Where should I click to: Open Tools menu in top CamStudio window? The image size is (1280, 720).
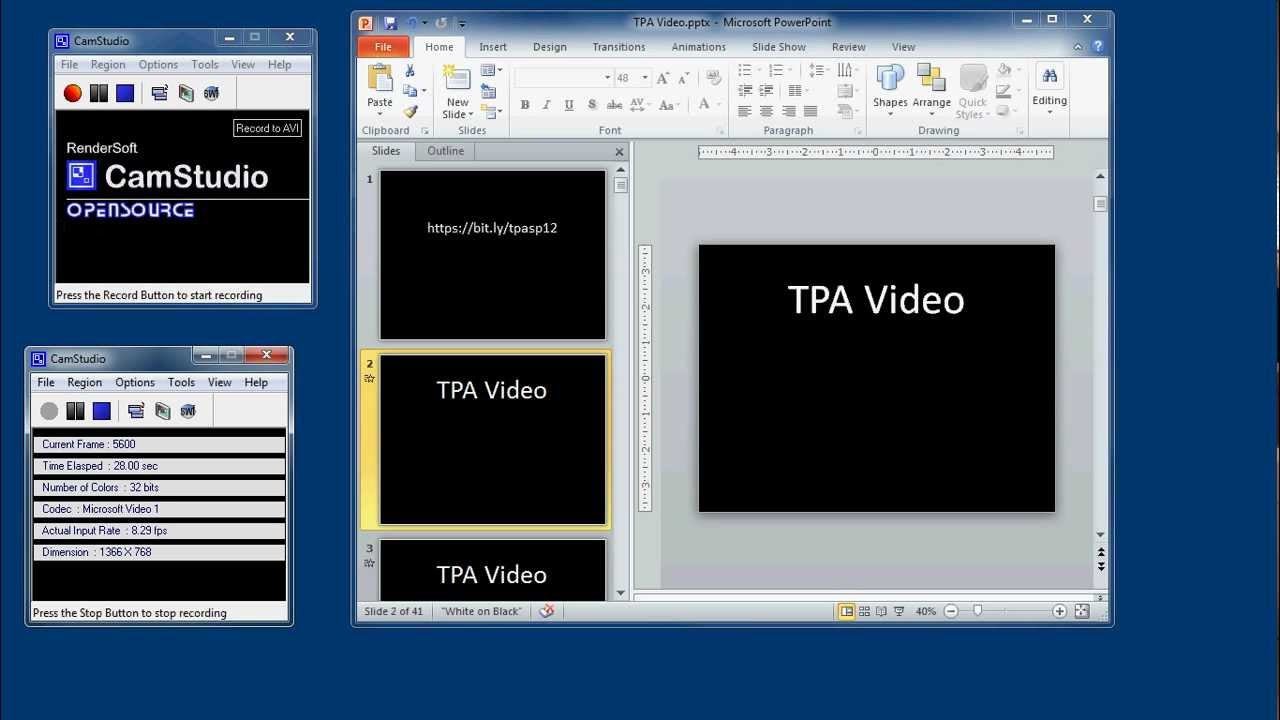[x=205, y=65]
